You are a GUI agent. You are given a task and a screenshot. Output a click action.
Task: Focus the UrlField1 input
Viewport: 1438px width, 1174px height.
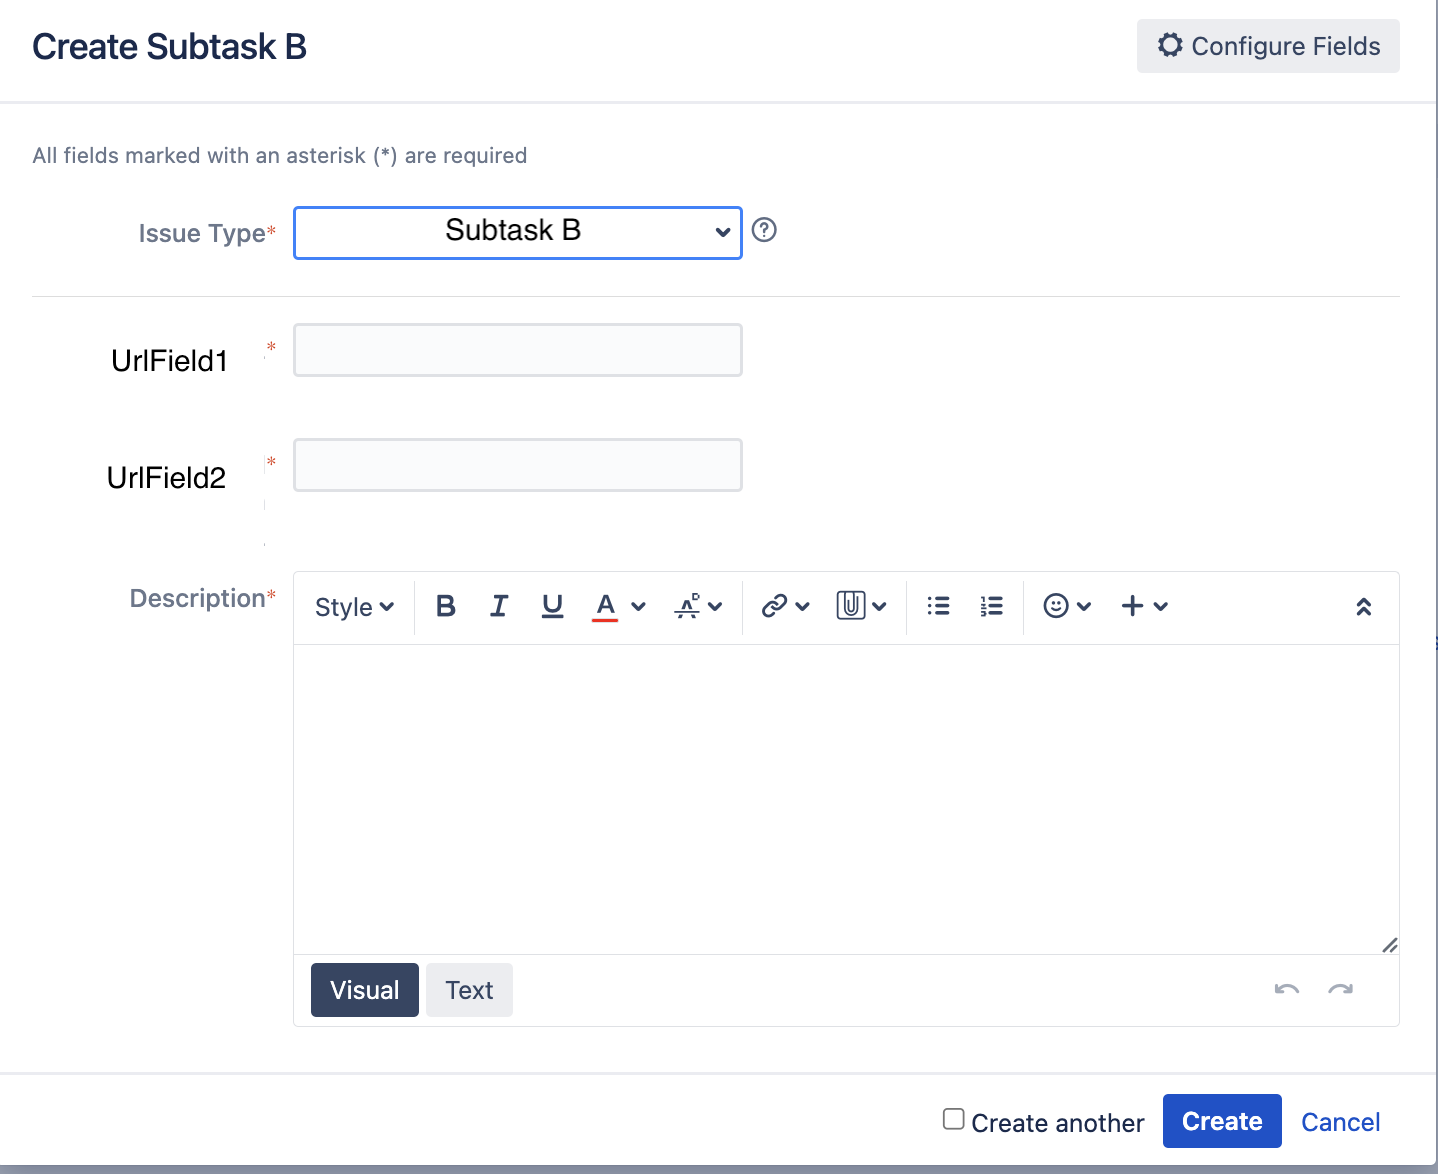(x=518, y=350)
